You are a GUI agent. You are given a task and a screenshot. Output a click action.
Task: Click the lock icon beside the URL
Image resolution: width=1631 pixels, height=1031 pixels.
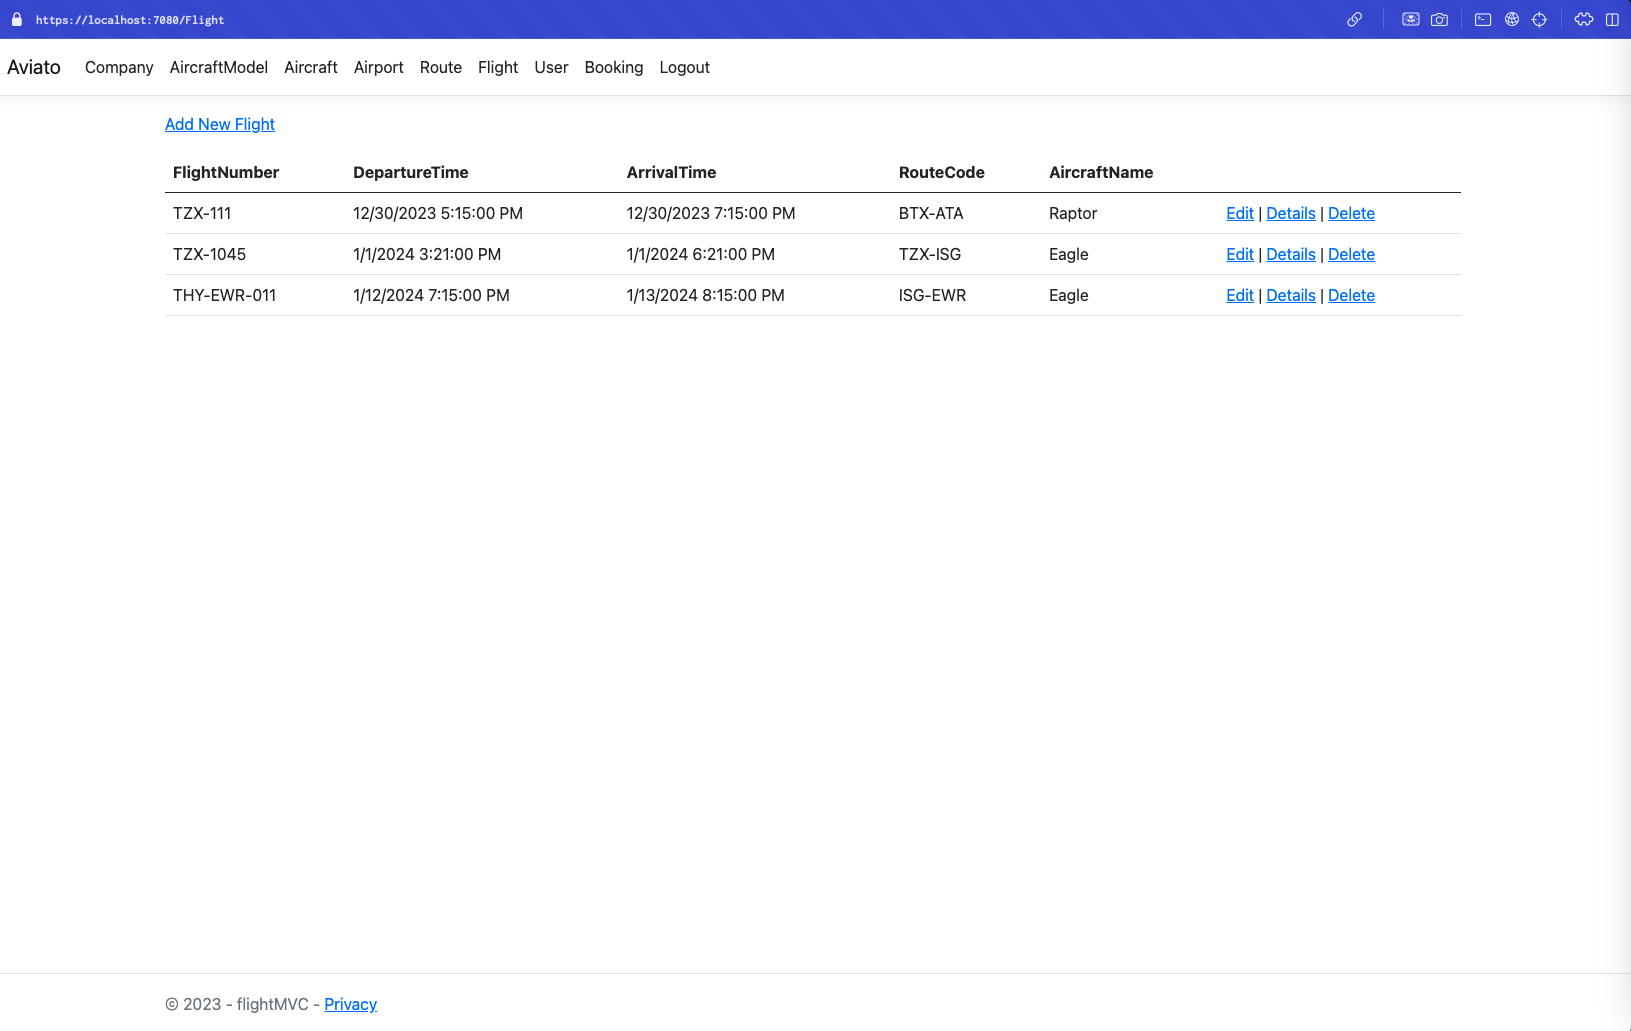[x=17, y=19]
